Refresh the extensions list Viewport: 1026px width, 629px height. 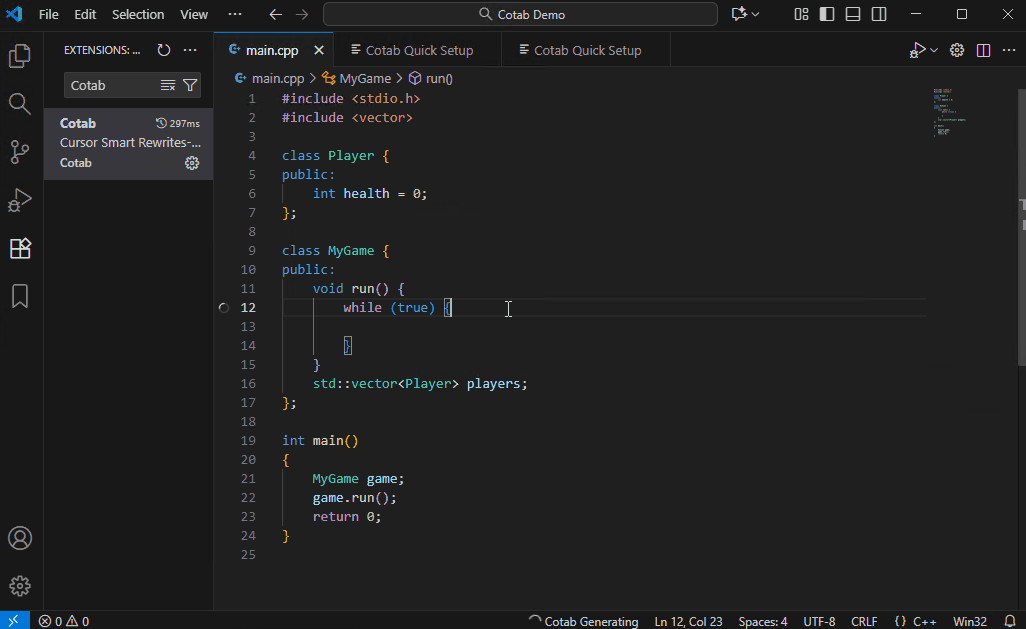[x=164, y=50]
